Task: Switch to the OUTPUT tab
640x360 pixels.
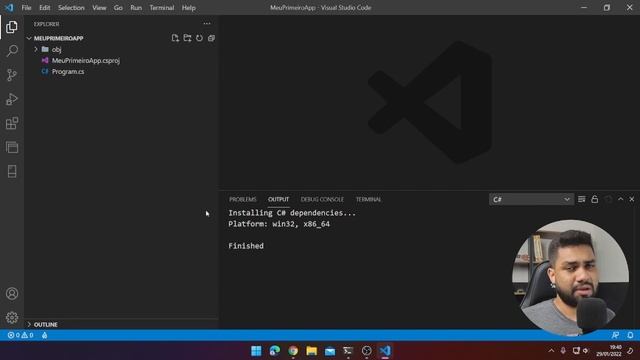Action: 278,199
